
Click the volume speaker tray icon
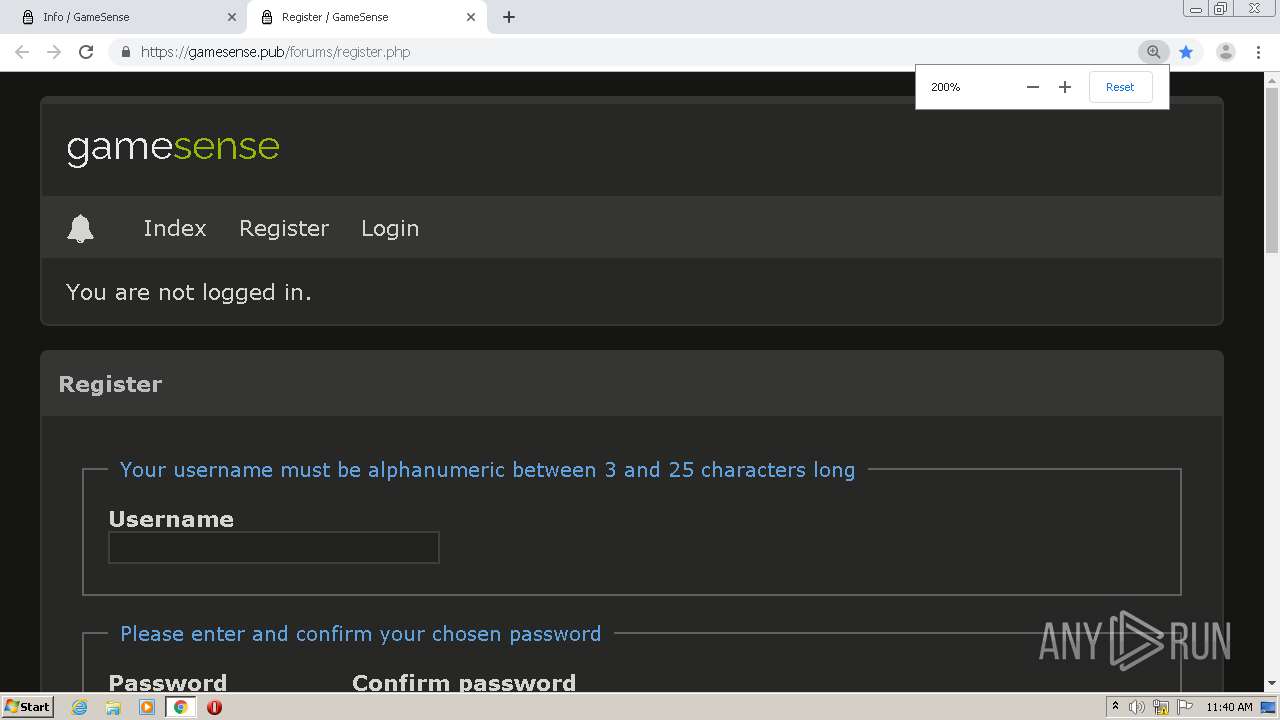pyautogui.click(x=1137, y=707)
